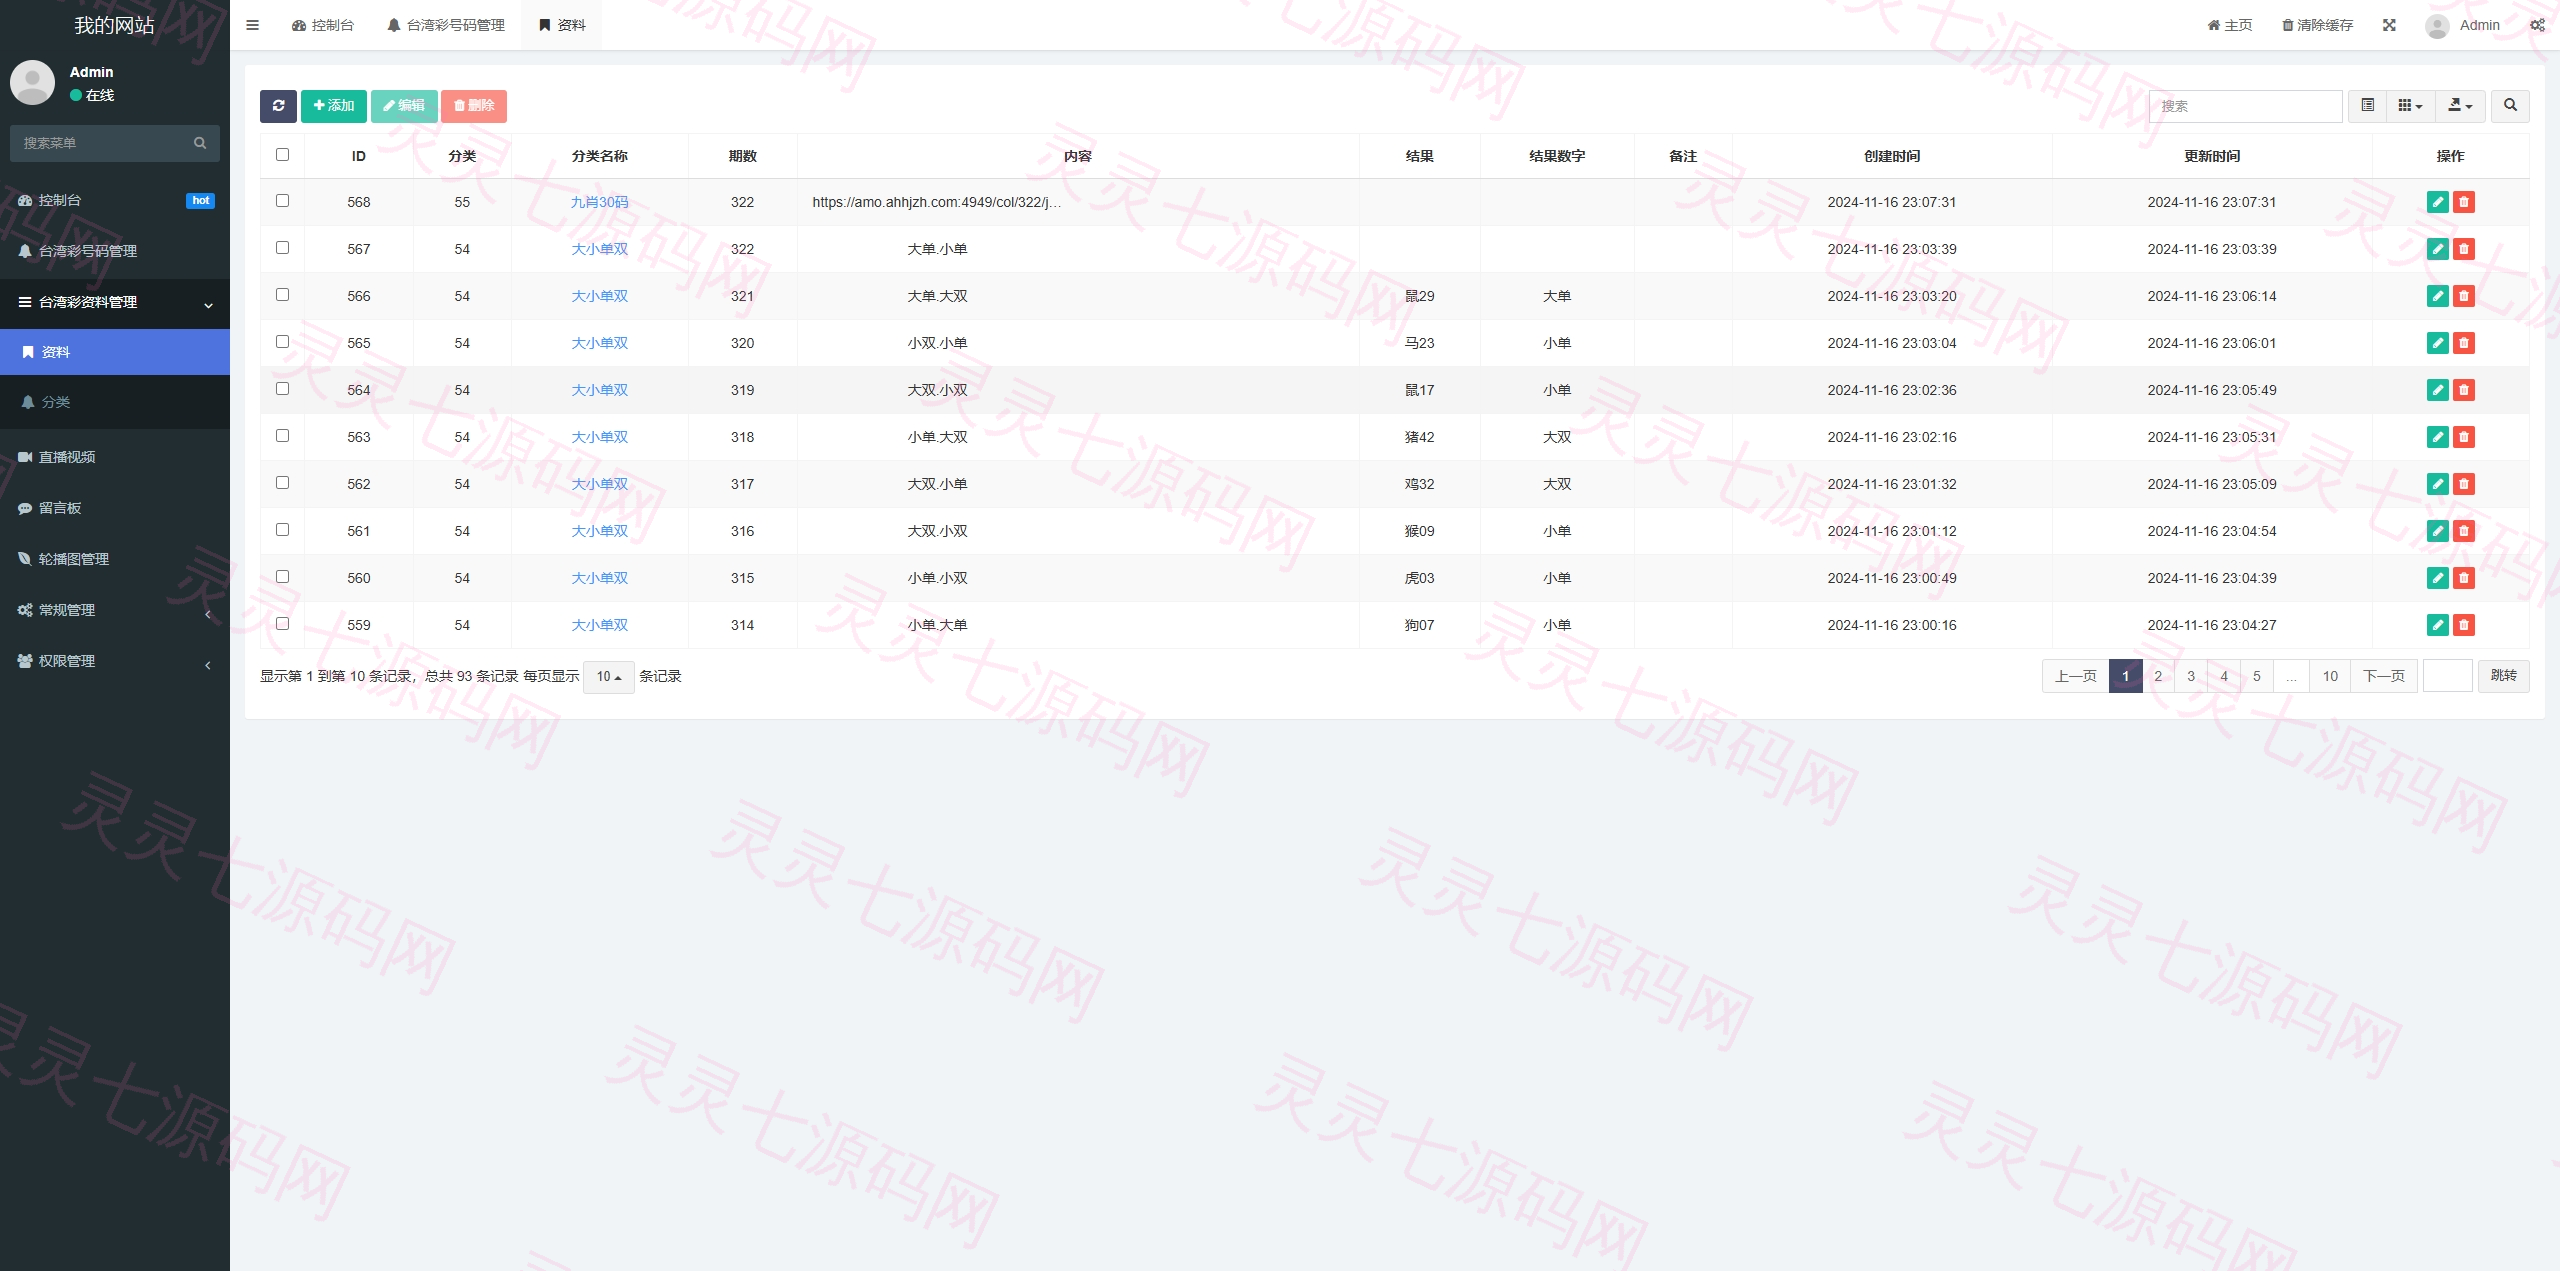Click the red delete icon for row 565
Viewport: 2560px width, 1271px height.
coord(2464,343)
